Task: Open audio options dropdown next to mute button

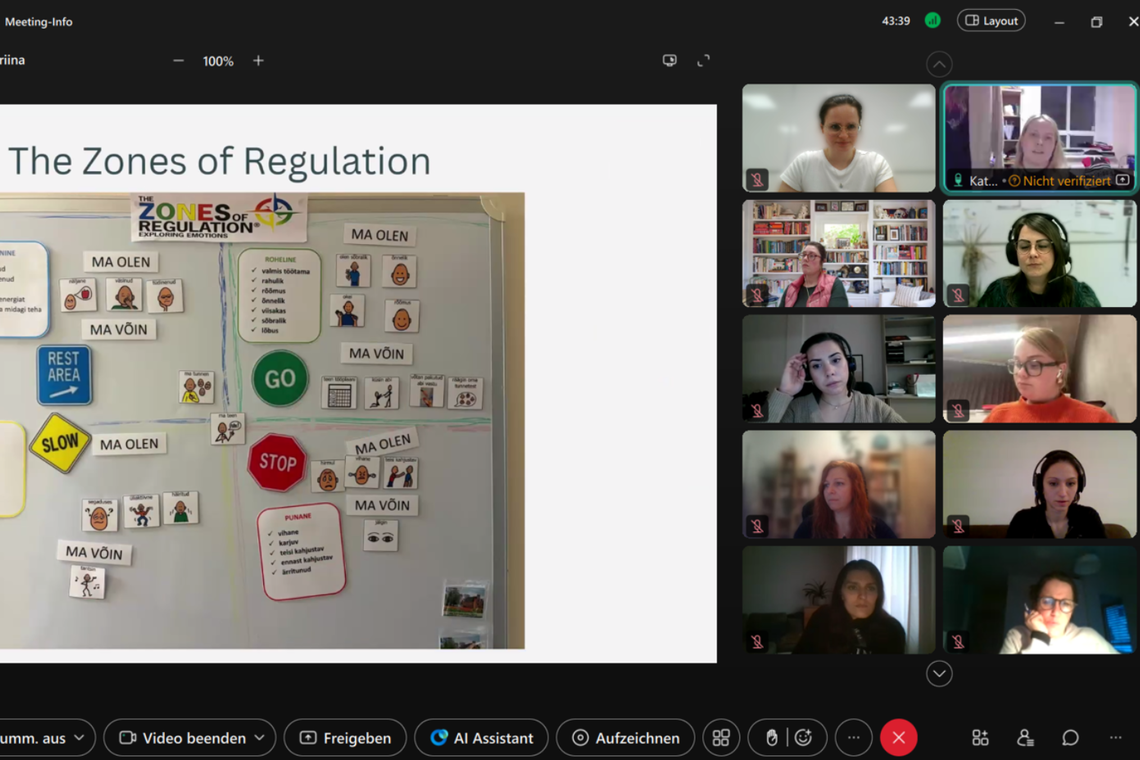Action: tap(79, 738)
